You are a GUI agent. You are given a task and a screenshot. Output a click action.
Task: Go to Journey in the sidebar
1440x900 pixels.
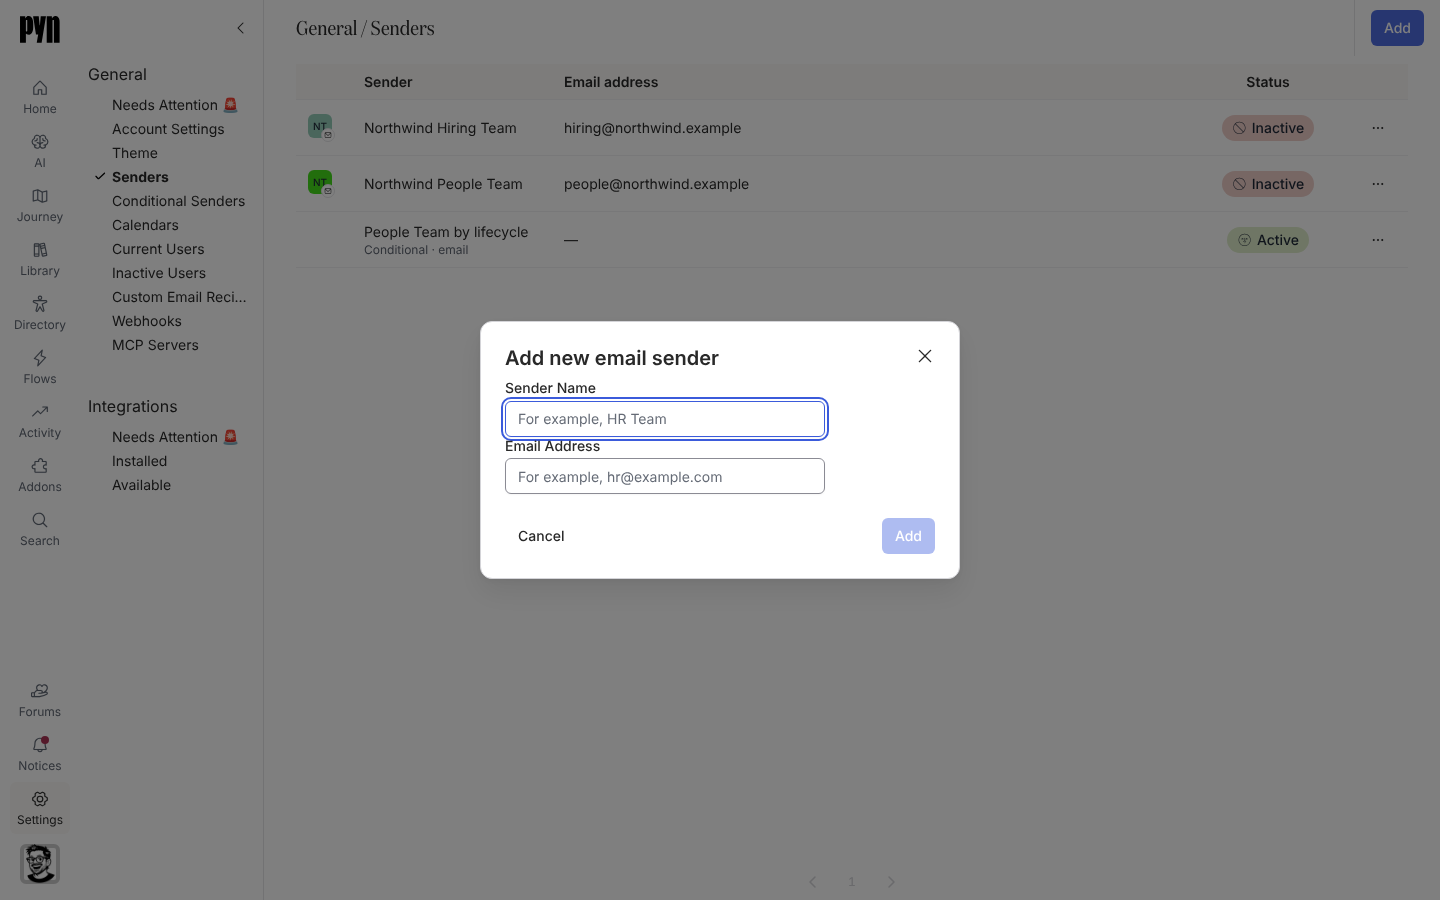point(40,205)
